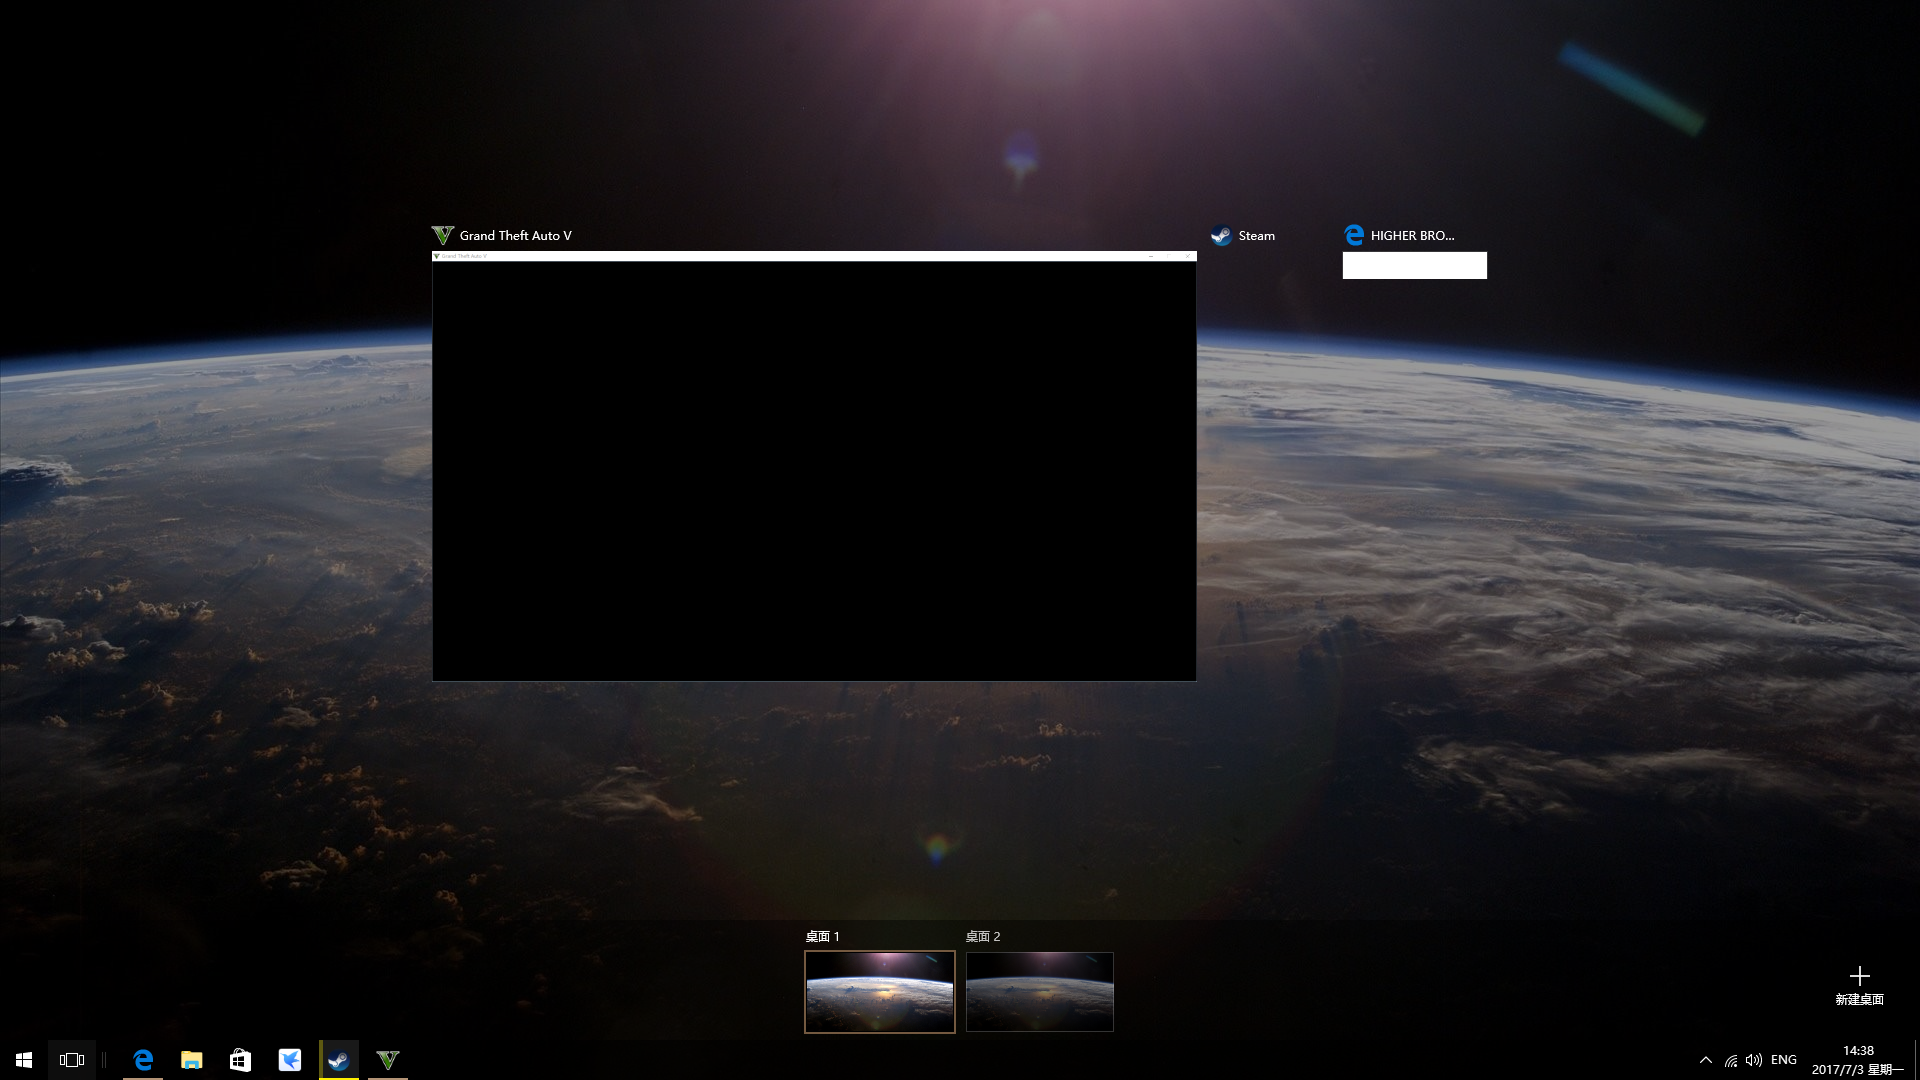Open the Windows Store taskbar icon
Image resolution: width=1920 pixels, height=1080 pixels.
[x=240, y=1060]
